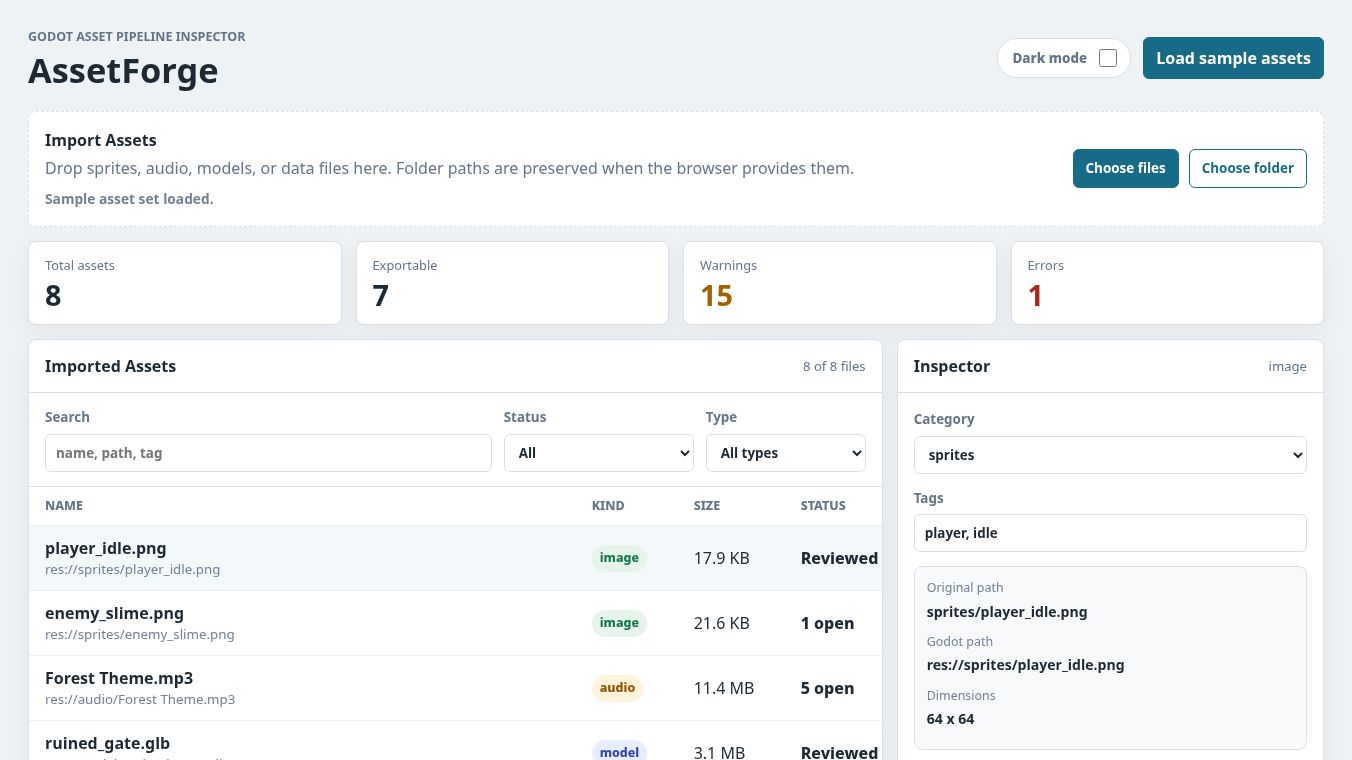
Task: Click the 5 open status of Forest Theme.mp3
Action: 827,688
